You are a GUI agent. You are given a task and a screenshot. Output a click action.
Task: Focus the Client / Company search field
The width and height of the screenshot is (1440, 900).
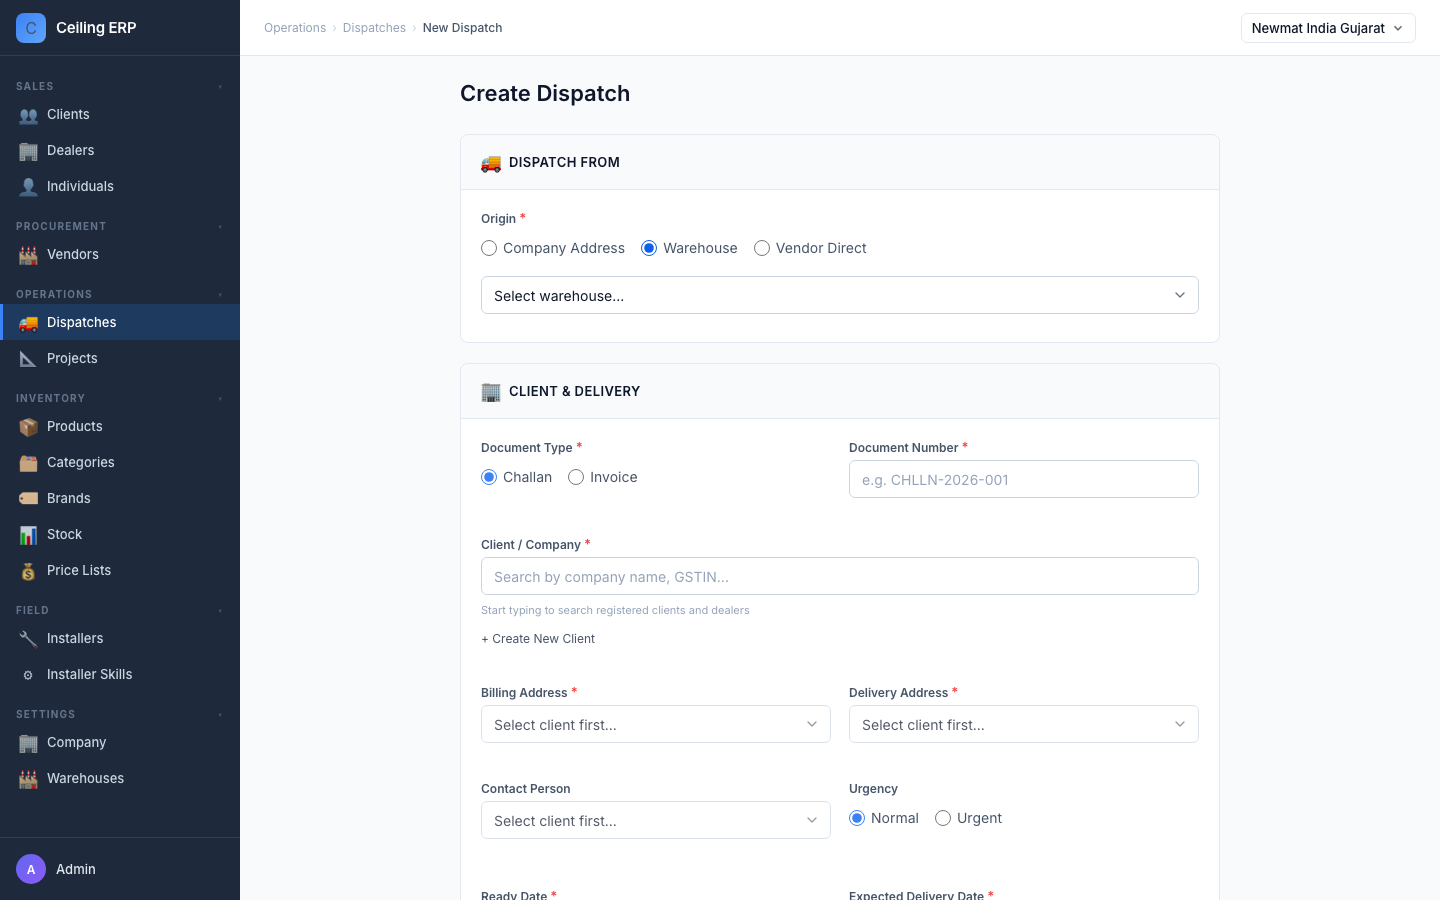pos(840,576)
